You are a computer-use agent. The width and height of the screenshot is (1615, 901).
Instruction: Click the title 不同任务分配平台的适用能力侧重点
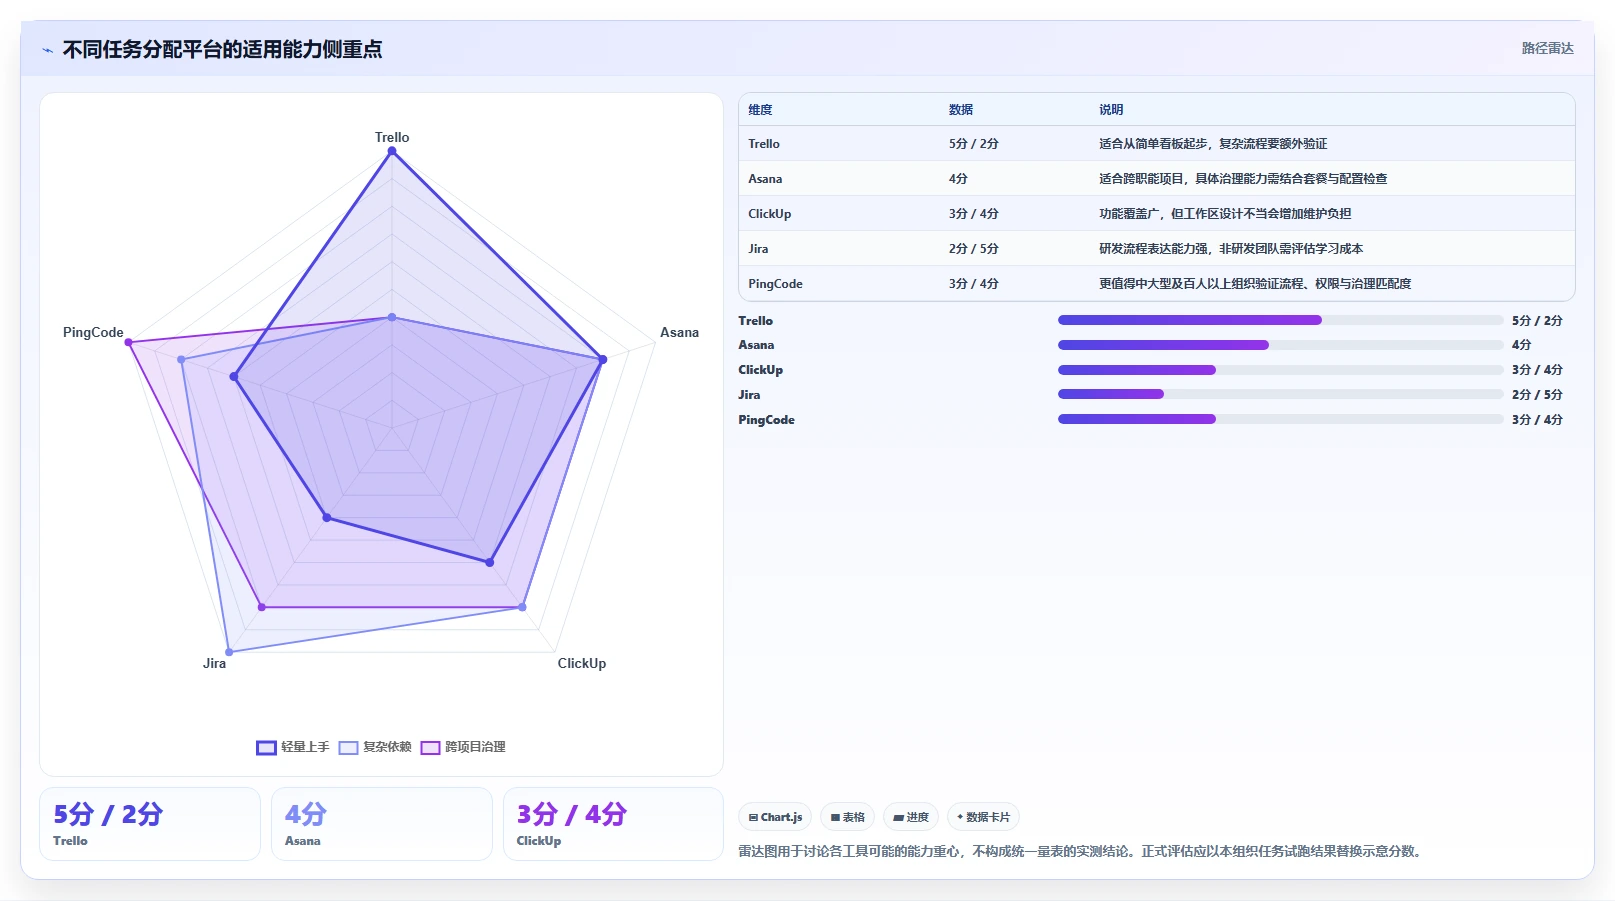coord(222,49)
